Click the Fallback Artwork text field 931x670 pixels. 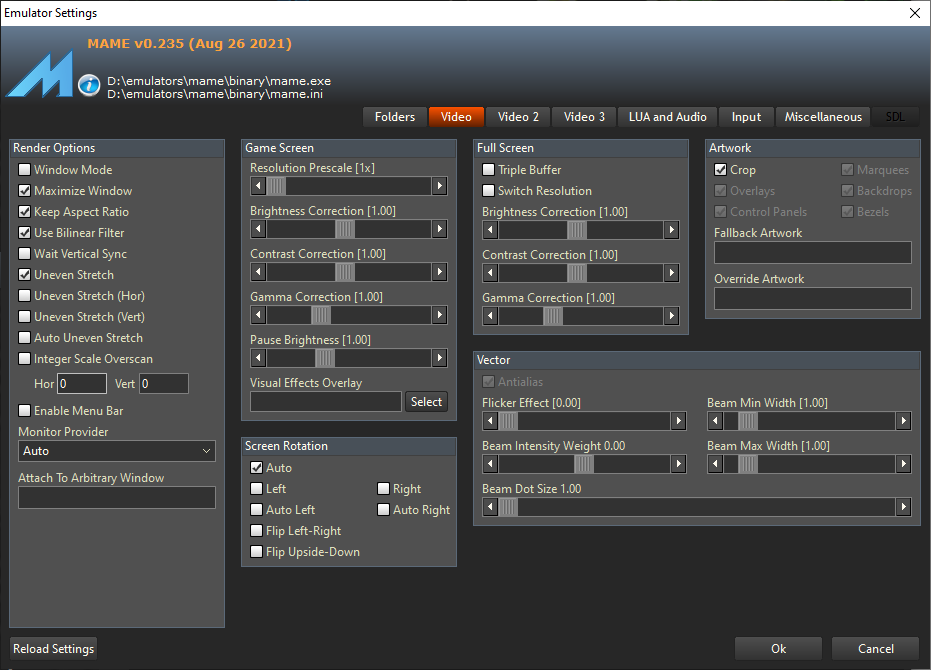pos(812,253)
